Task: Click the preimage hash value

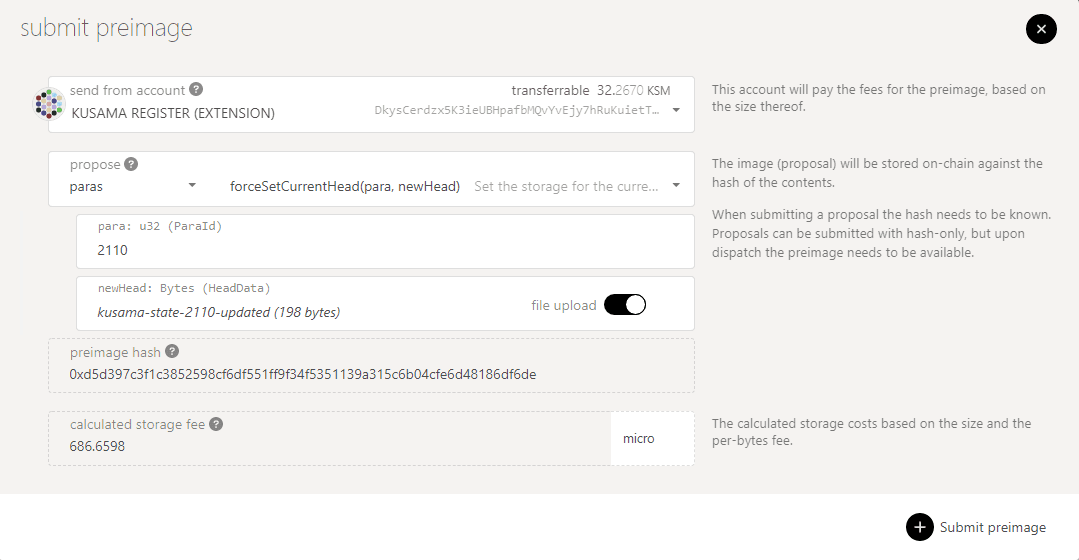Action: point(302,374)
